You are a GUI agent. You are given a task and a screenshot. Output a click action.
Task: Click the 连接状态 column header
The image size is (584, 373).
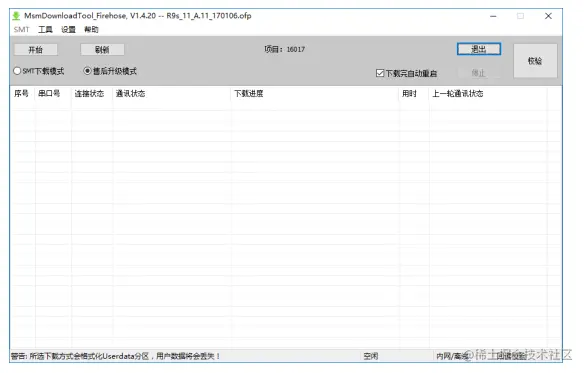tap(92, 94)
